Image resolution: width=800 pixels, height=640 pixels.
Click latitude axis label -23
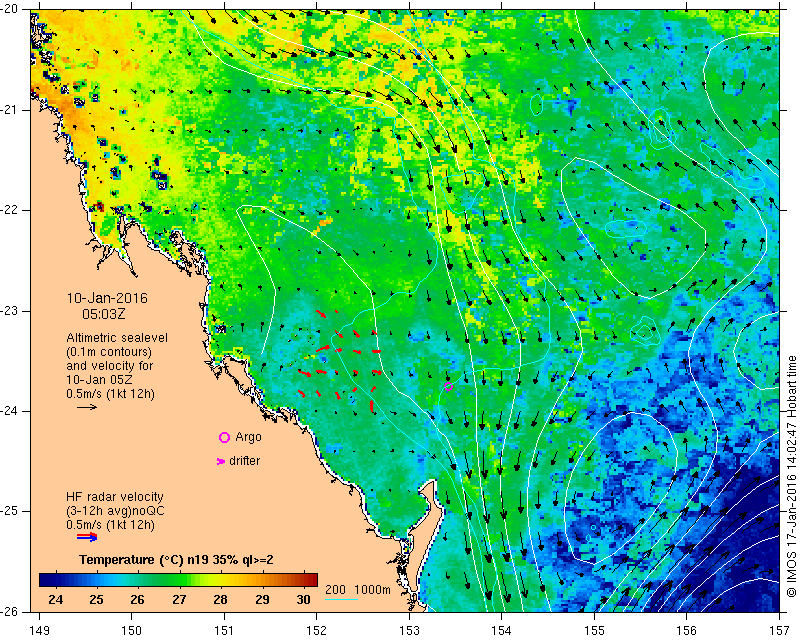point(10,311)
